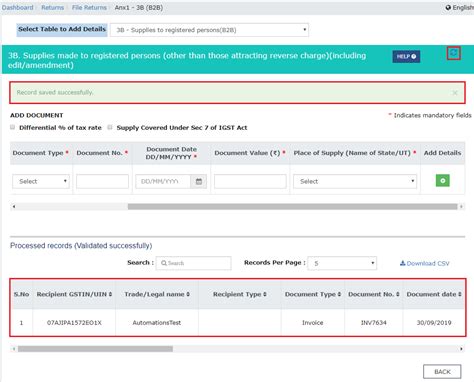
Task: Tick 'Differential % of tax rate' checkbox
Action: (13, 127)
